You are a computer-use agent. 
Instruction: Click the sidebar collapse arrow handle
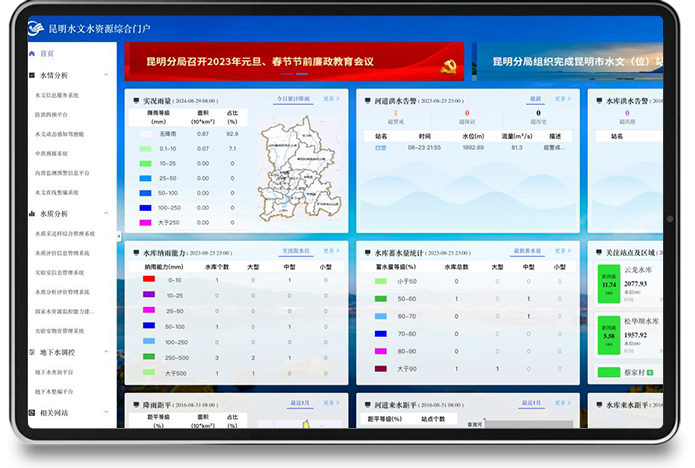(119, 237)
